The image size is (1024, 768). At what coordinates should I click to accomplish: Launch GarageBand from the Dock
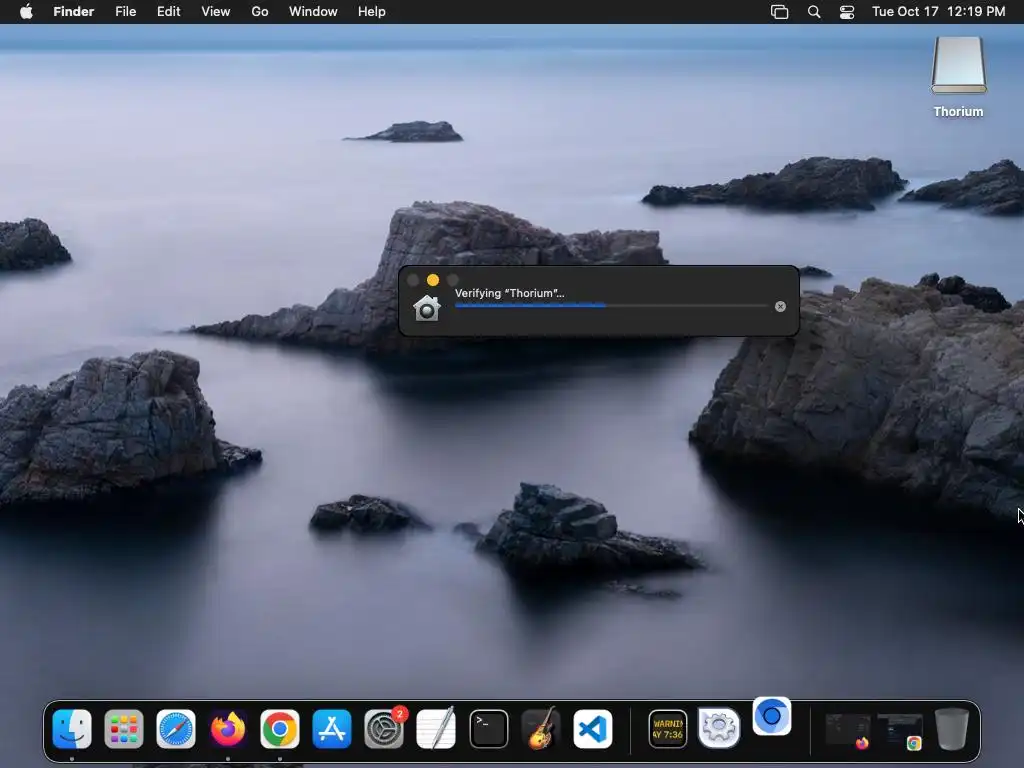click(x=541, y=729)
